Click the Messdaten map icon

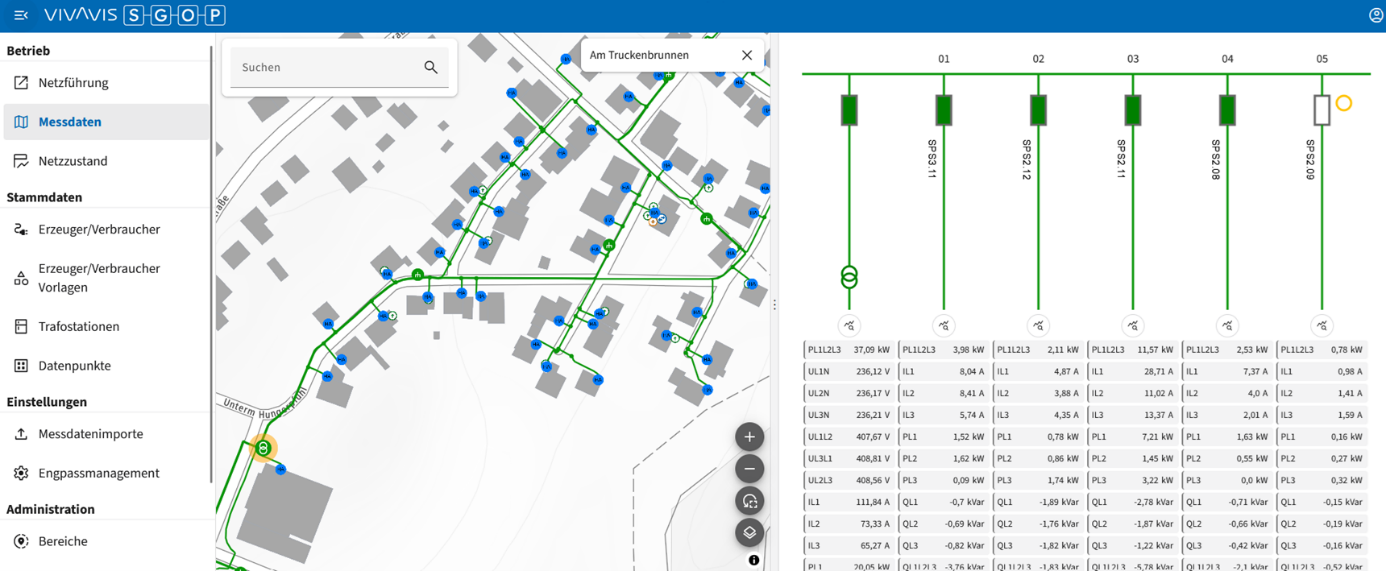pyautogui.click(x=21, y=122)
